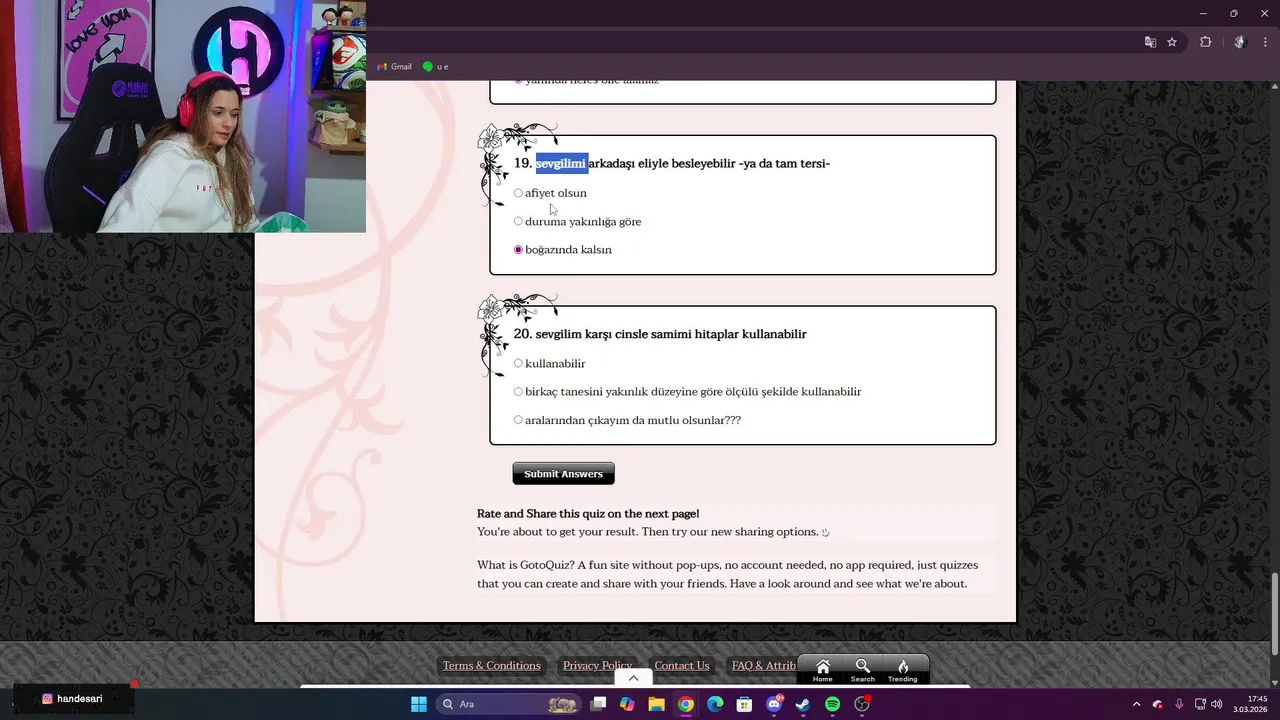The width and height of the screenshot is (1280, 720).
Task: Open Microsoft Store from the taskbar
Action: (744, 704)
